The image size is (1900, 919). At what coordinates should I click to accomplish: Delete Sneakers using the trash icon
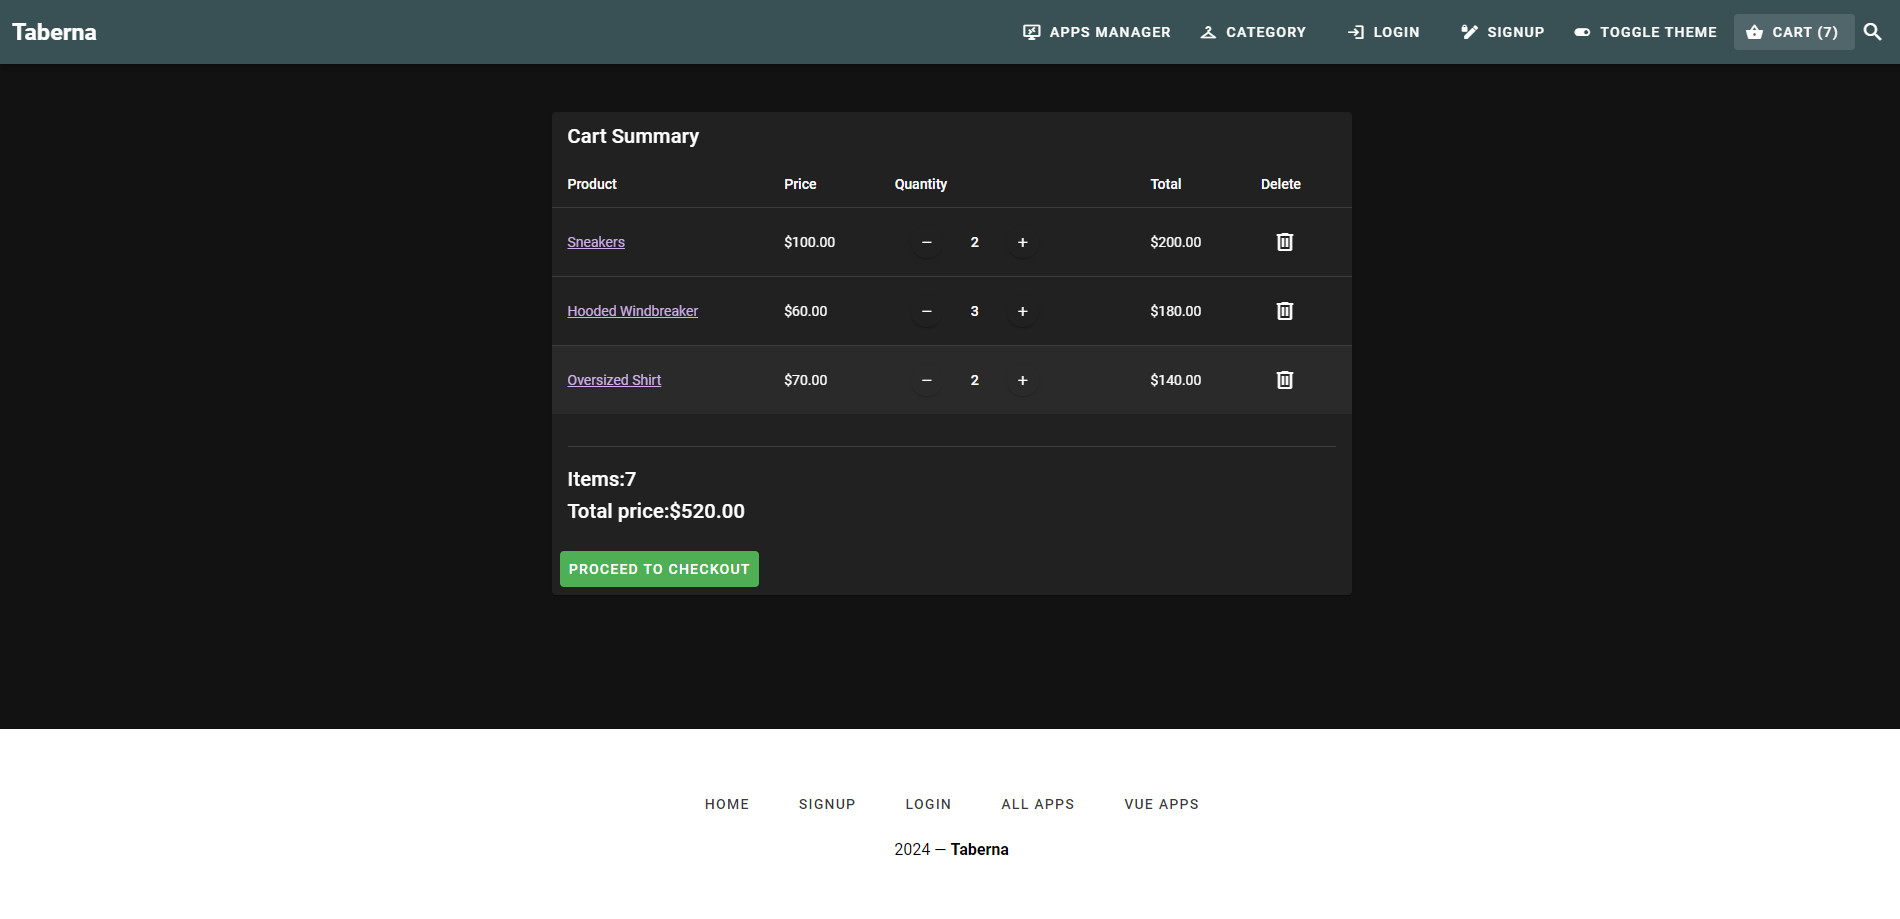coord(1284,241)
